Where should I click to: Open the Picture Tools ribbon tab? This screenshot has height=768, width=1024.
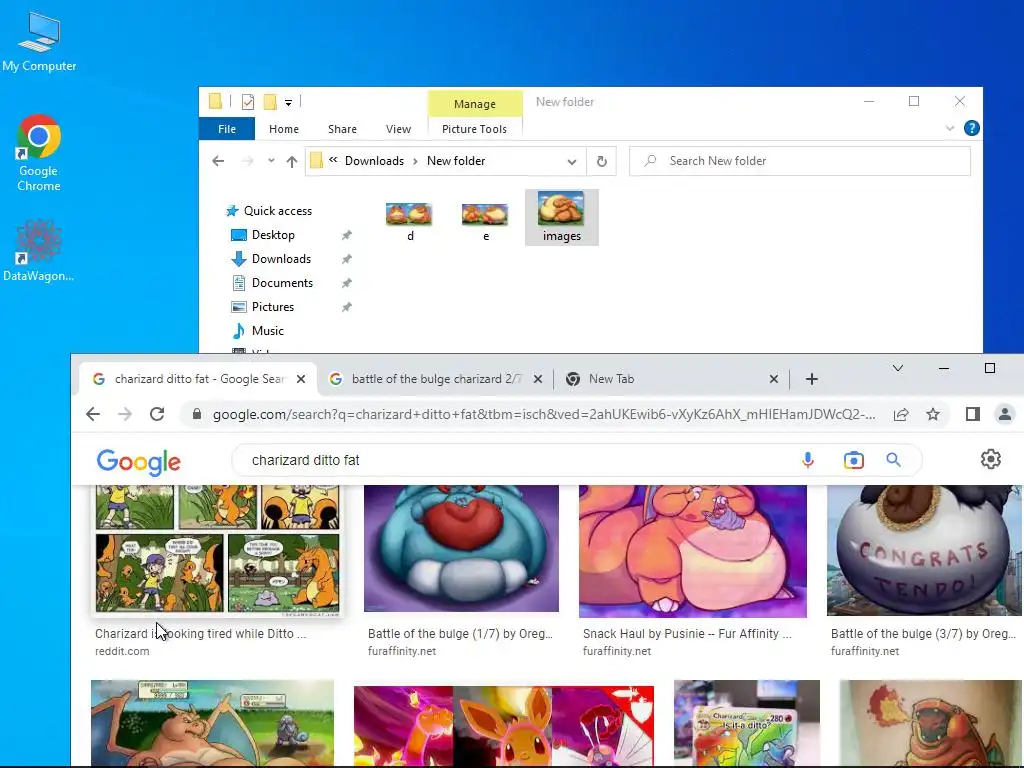pyautogui.click(x=474, y=129)
